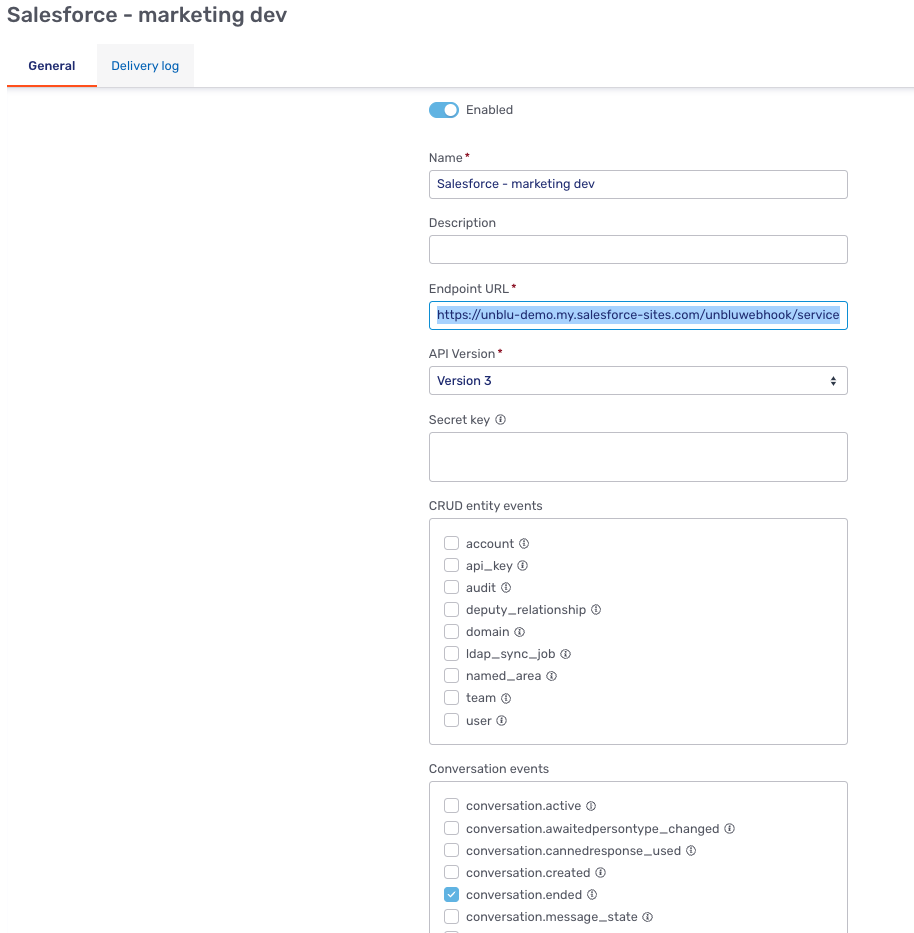Click the api_key info icon

point(521,565)
